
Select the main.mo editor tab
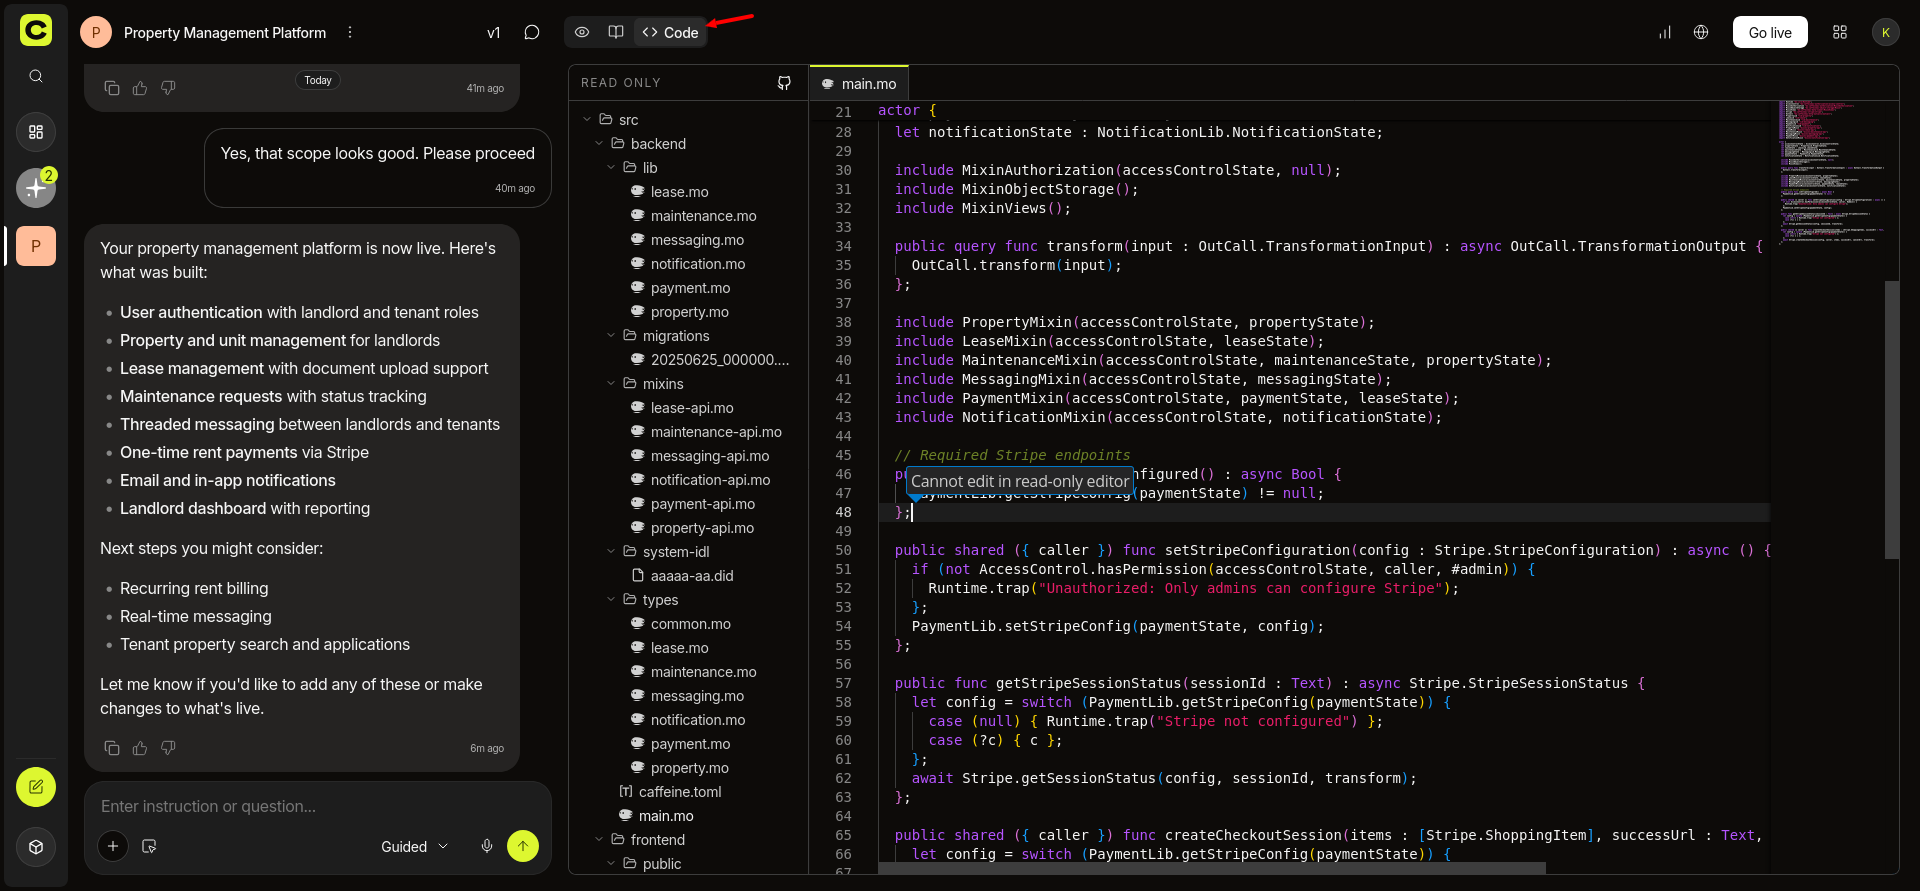click(x=859, y=84)
